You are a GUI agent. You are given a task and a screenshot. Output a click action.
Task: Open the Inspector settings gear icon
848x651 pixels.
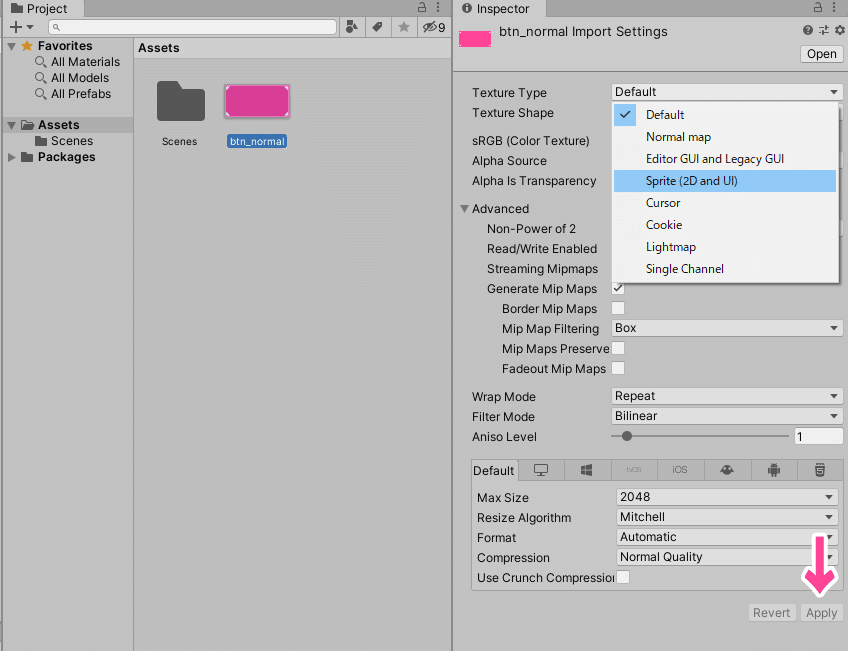[840, 30]
